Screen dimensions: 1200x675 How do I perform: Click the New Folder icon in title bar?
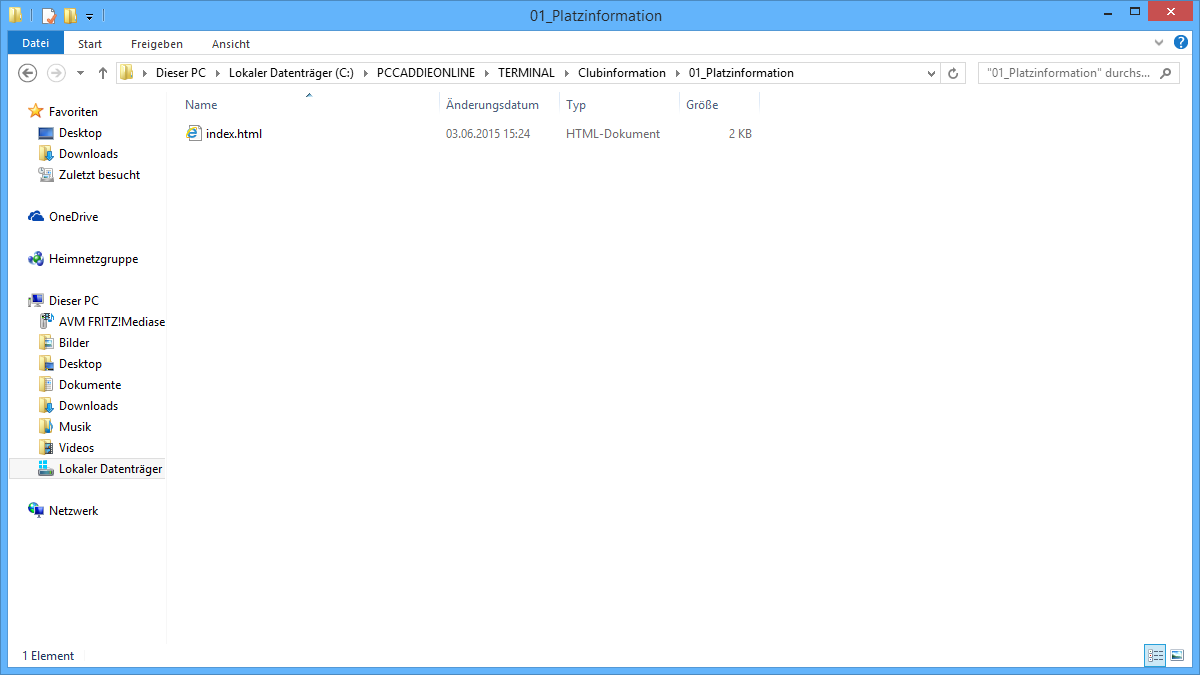click(69, 16)
